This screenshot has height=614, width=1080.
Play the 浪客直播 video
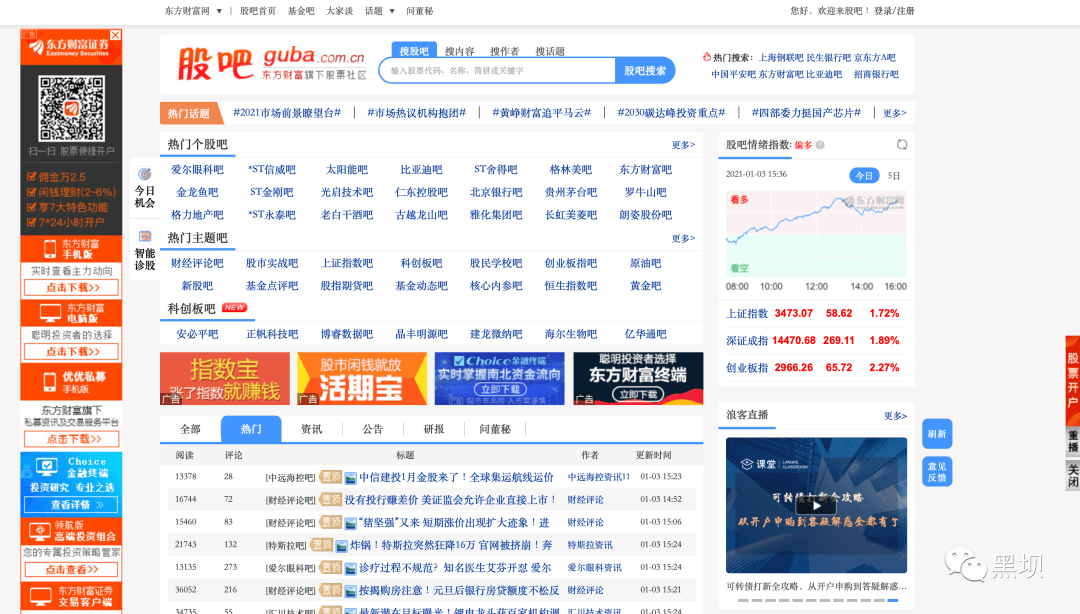pyautogui.click(x=816, y=505)
